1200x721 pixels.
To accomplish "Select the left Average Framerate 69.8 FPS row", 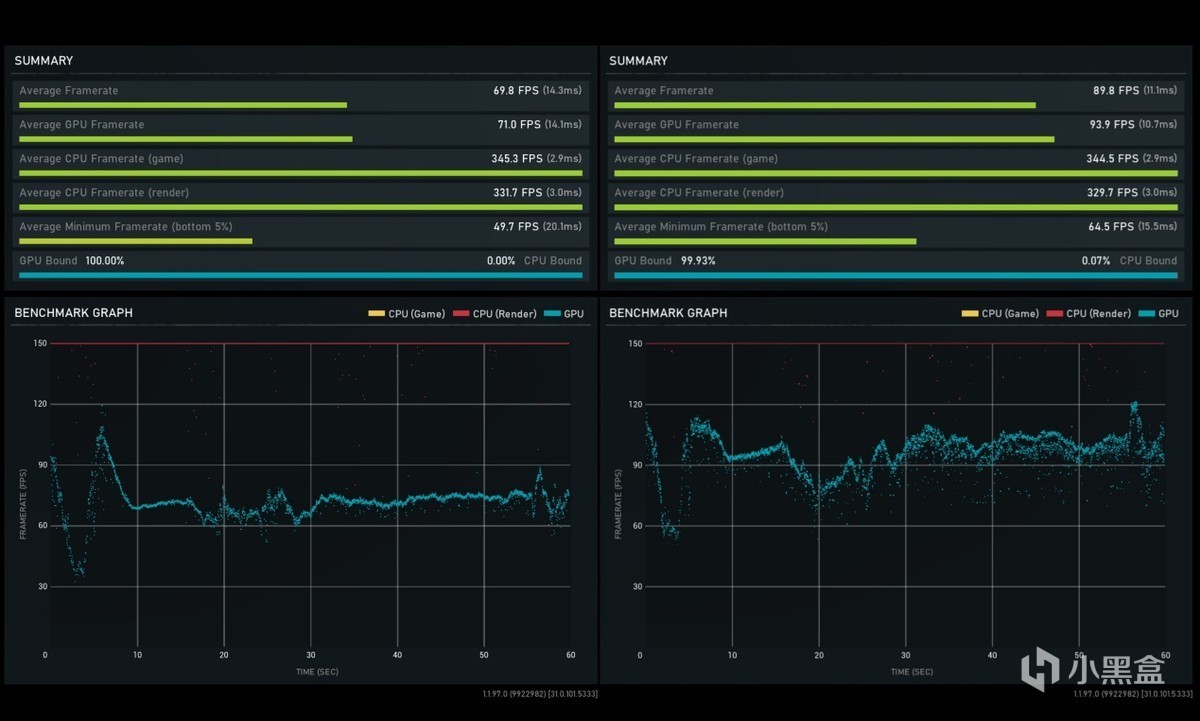I will pyautogui.click(x=300, y=95).
